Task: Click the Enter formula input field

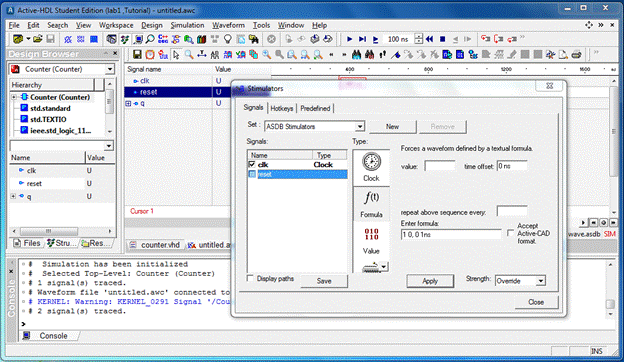Action: click(451, 234)
